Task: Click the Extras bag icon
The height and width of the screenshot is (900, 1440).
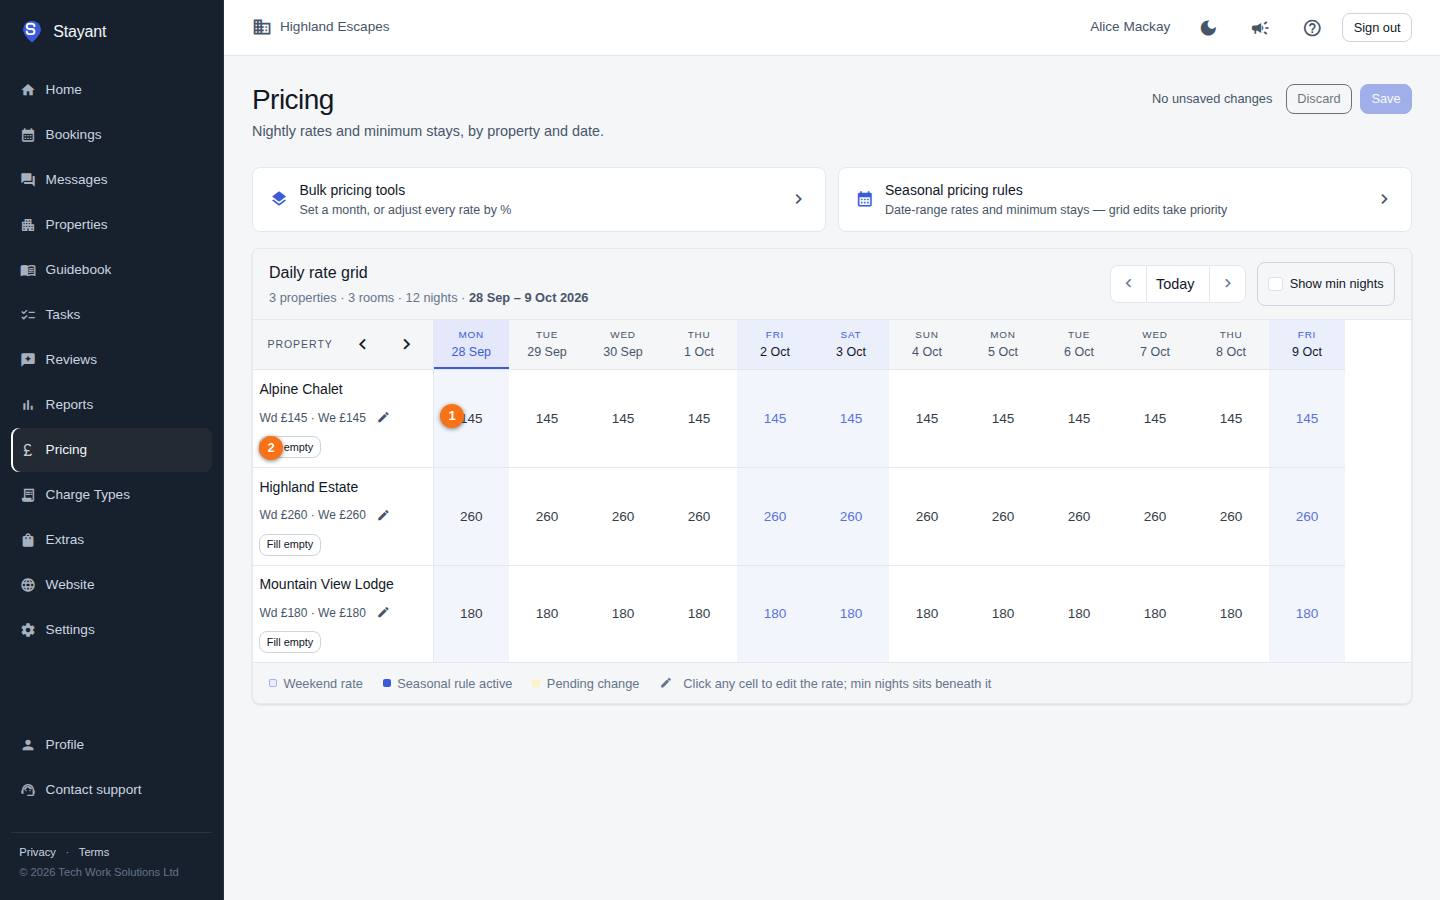Action: (x=28, y=540)
